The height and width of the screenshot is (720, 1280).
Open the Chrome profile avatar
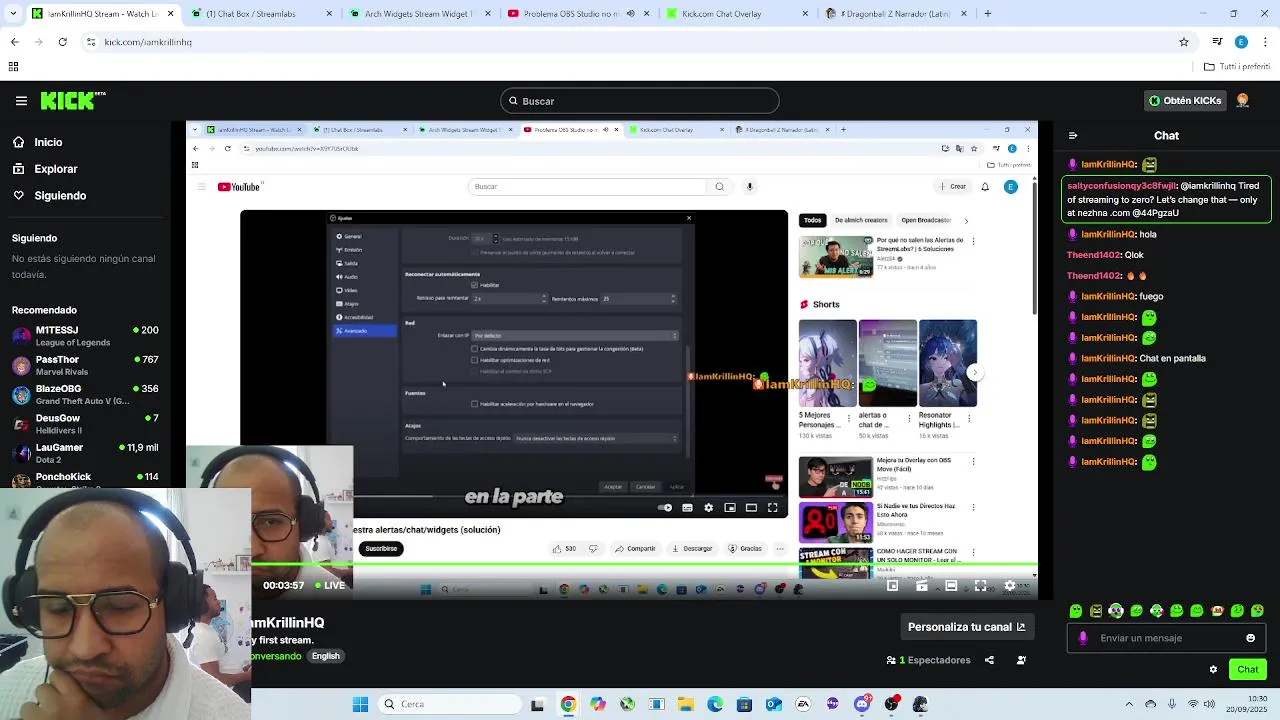coord(1241,42)
